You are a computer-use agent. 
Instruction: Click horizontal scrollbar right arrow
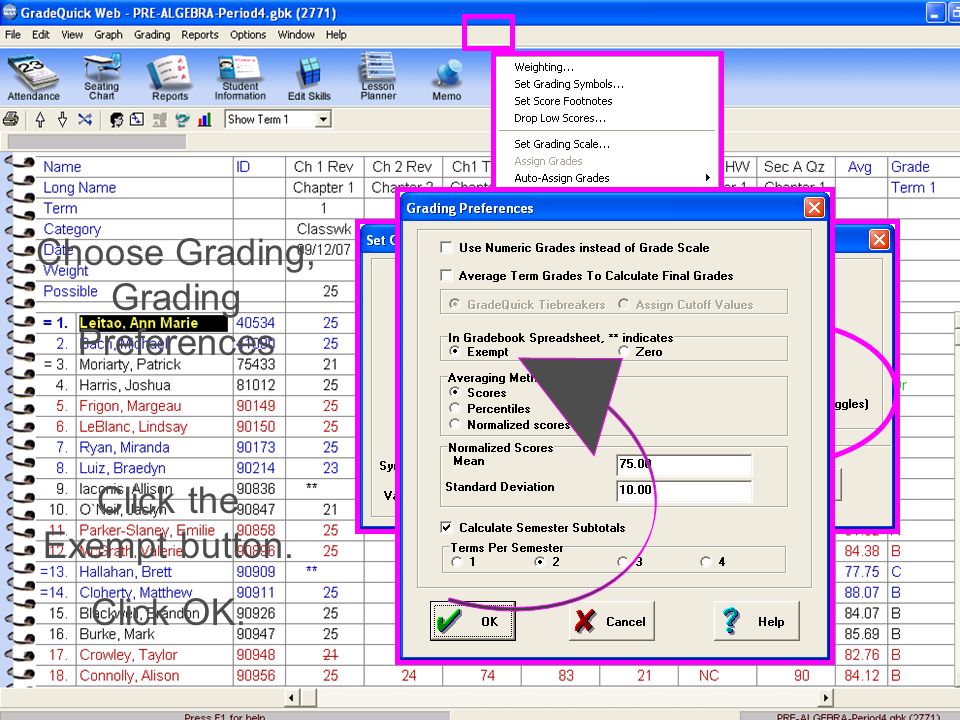pyautogui.click(x=825, y=697)
